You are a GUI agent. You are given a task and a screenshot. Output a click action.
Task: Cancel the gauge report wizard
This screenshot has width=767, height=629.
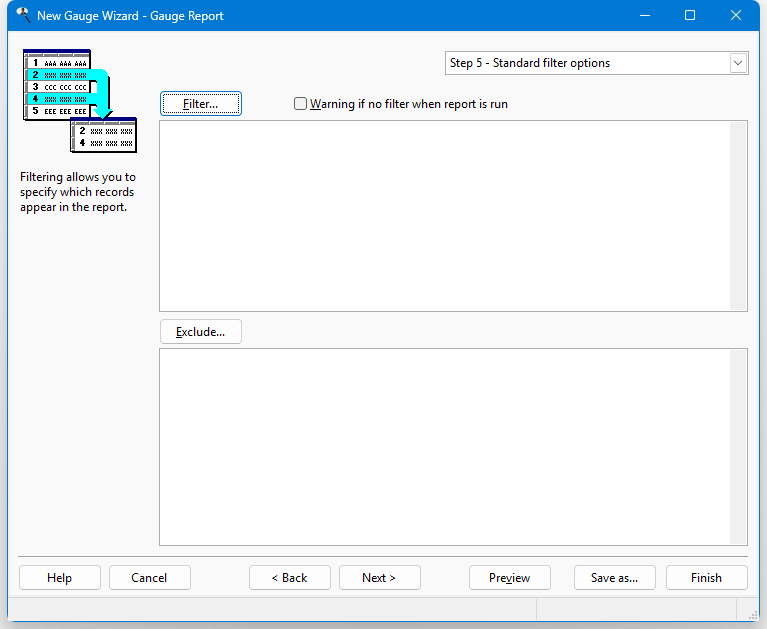[x=149, y=578]
